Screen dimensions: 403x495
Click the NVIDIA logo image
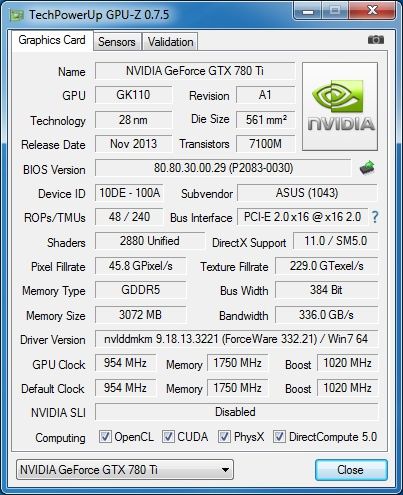click(x=340, y=106)
